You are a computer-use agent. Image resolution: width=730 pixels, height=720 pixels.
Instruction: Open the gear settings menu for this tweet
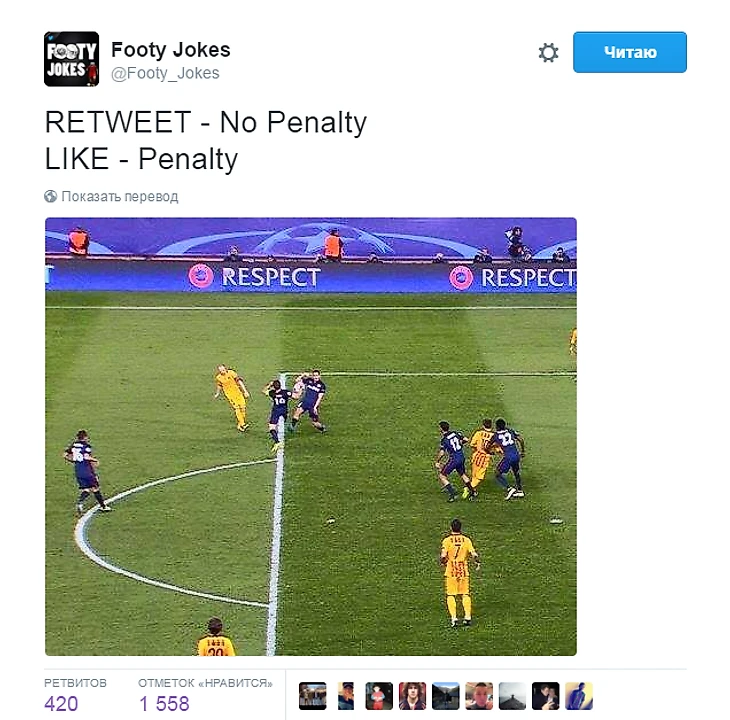(548, 53)
